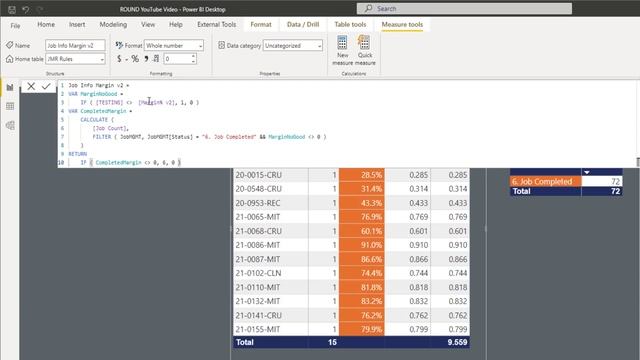Select row 21-0132-MIT in table
Screen dimensions: 640x360
(351, 301)
